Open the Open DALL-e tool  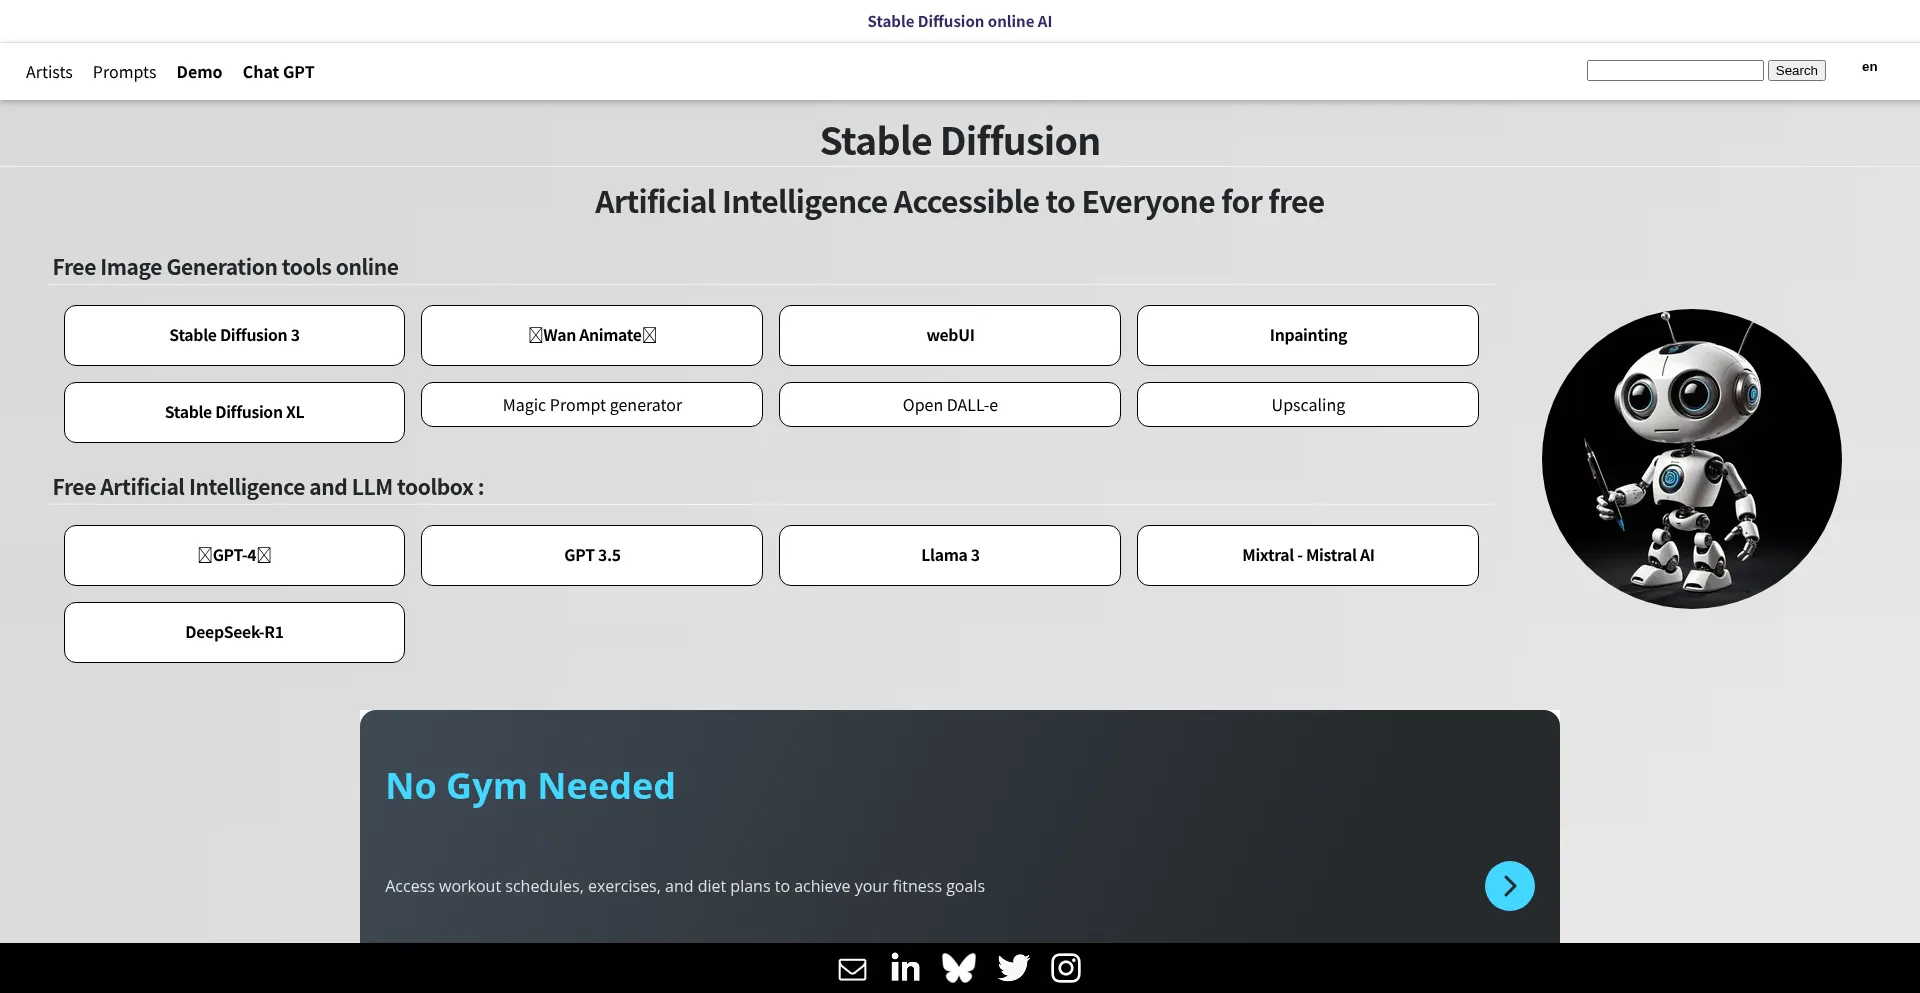tap(950, 405)
